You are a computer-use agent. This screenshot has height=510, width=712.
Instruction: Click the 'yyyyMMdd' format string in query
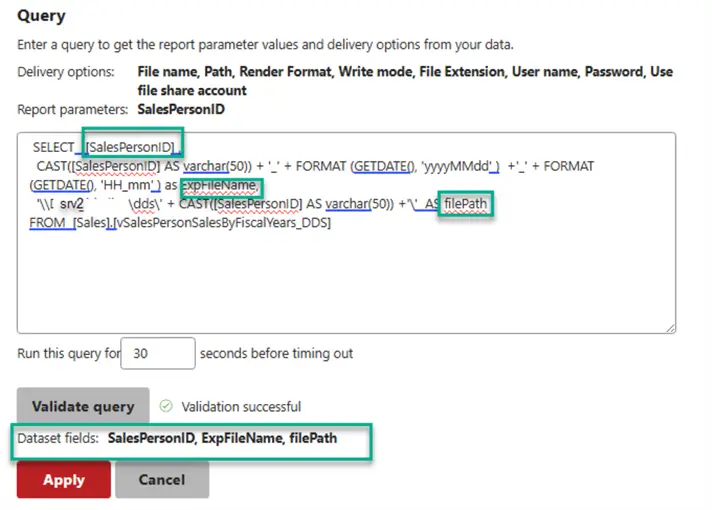tap(458, 166)
